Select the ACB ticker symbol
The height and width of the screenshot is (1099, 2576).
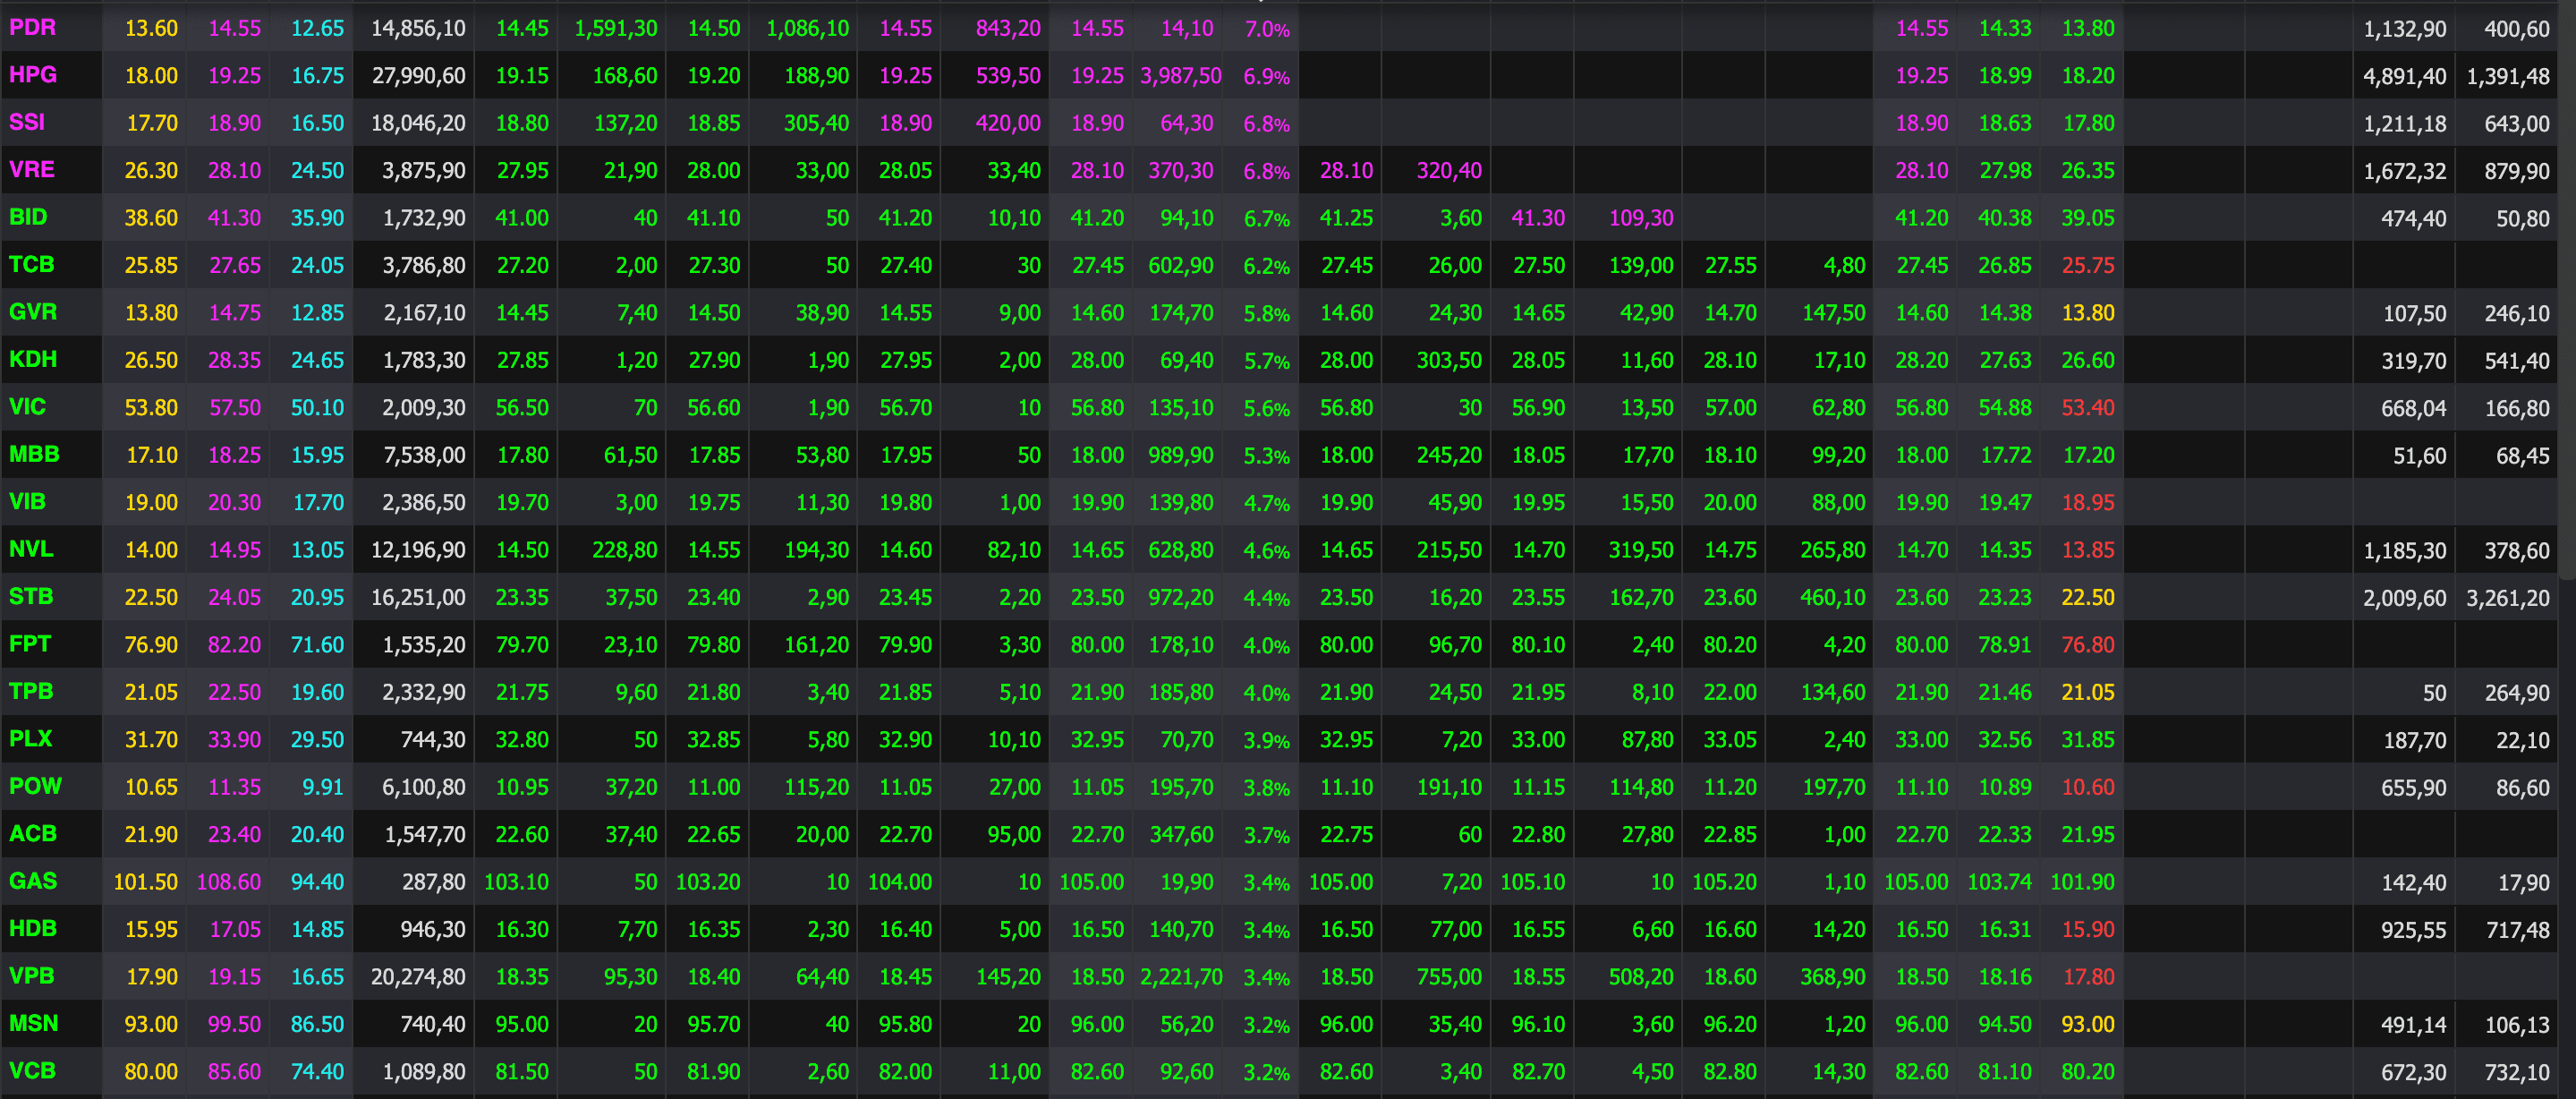[33, 834]
